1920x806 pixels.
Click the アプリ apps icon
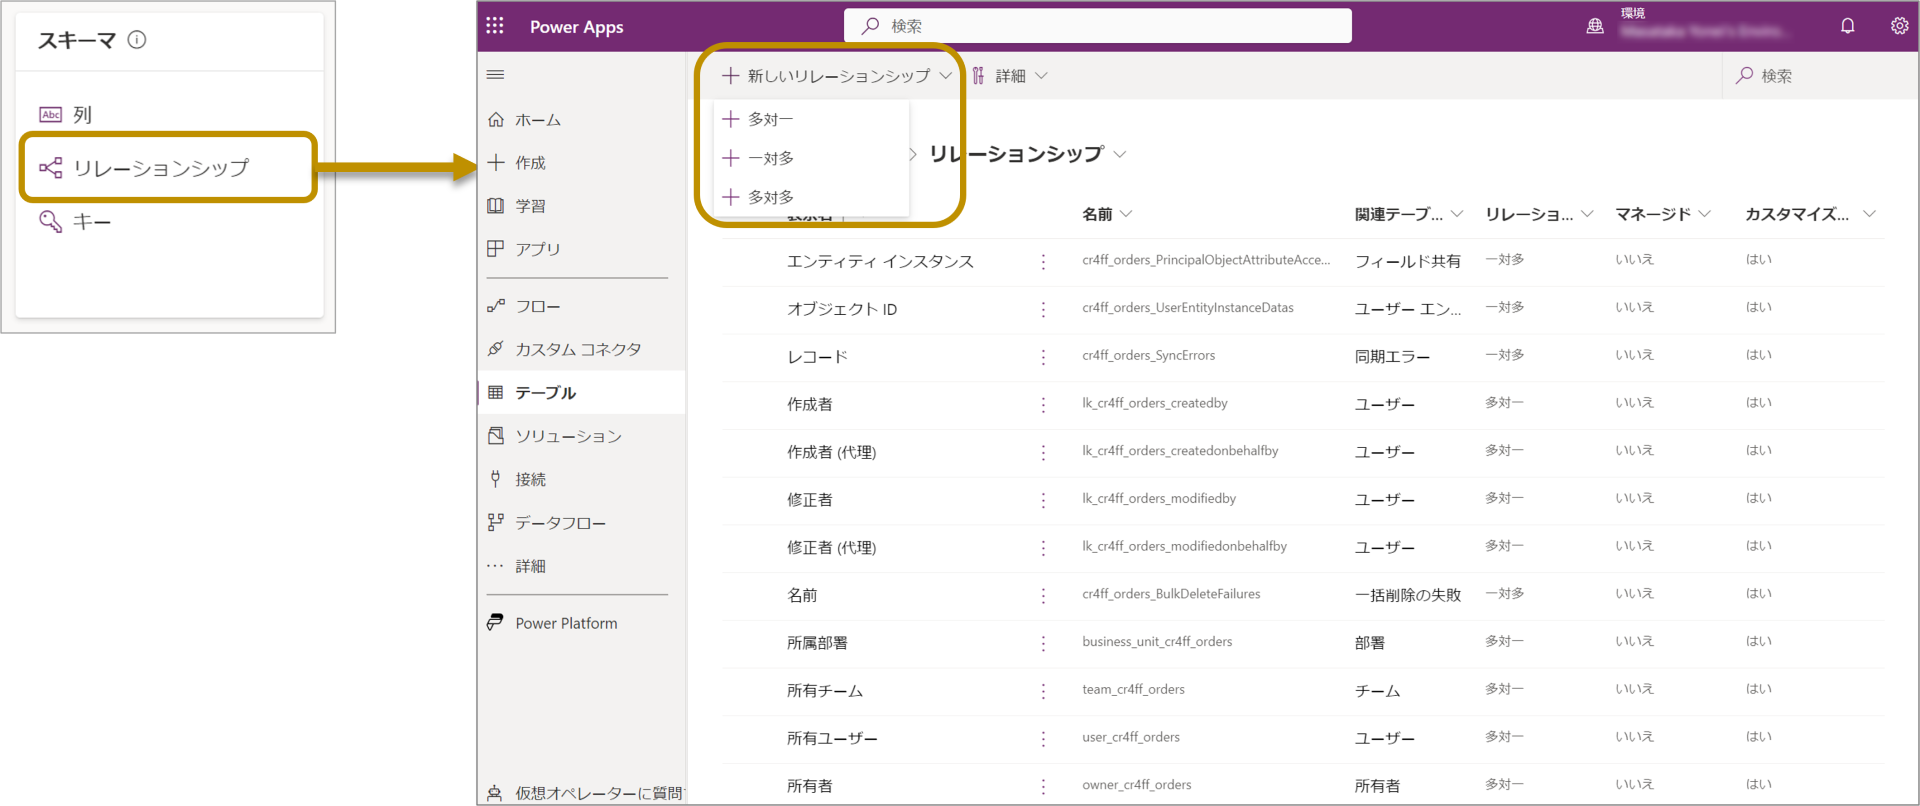[496, 249]
